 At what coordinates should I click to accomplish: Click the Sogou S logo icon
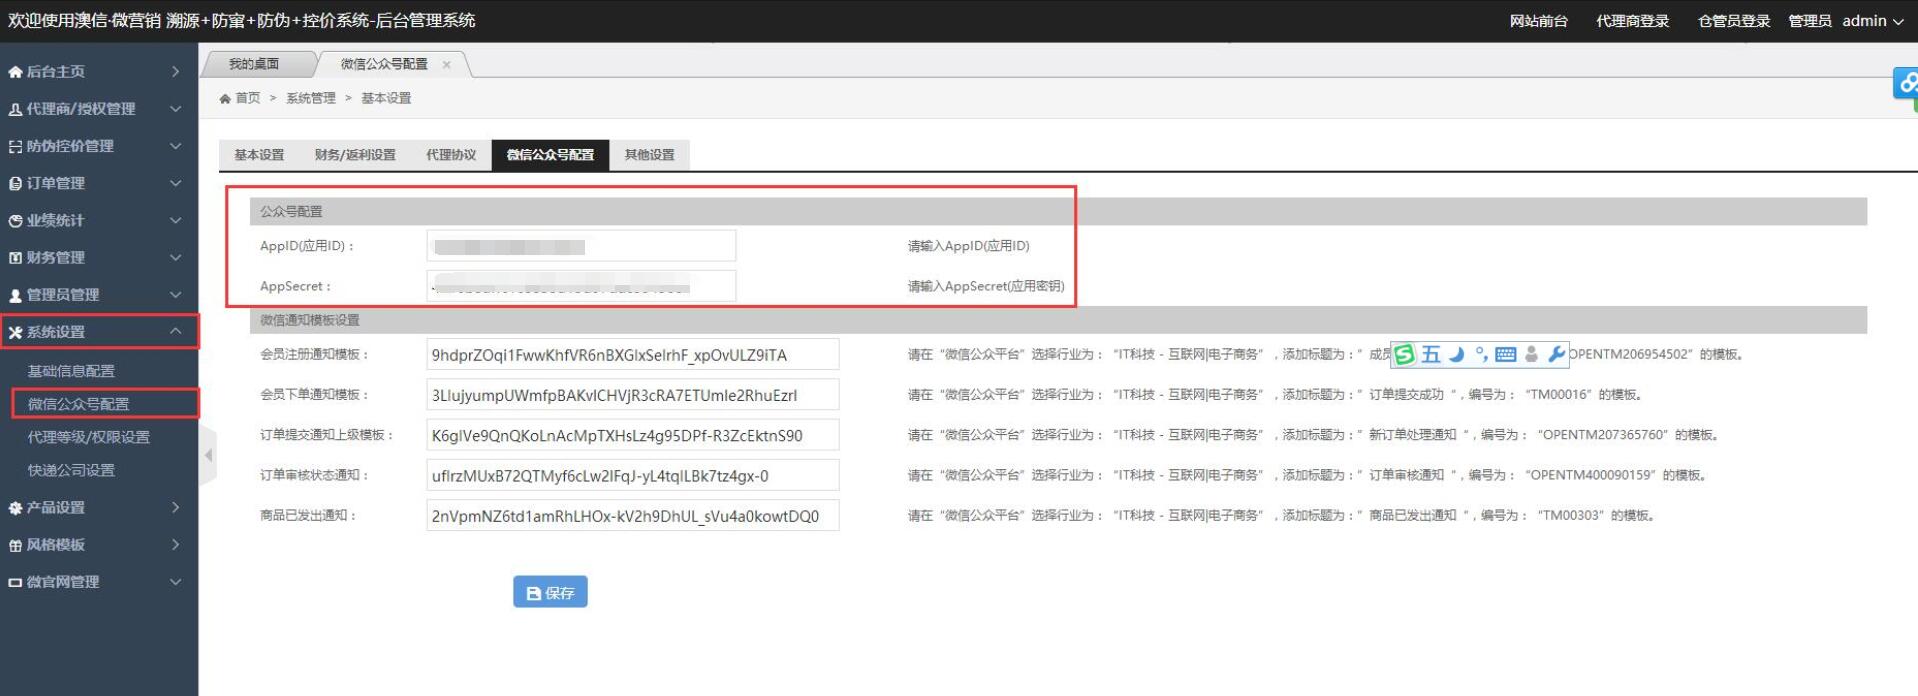click(x=1405, y=354)
